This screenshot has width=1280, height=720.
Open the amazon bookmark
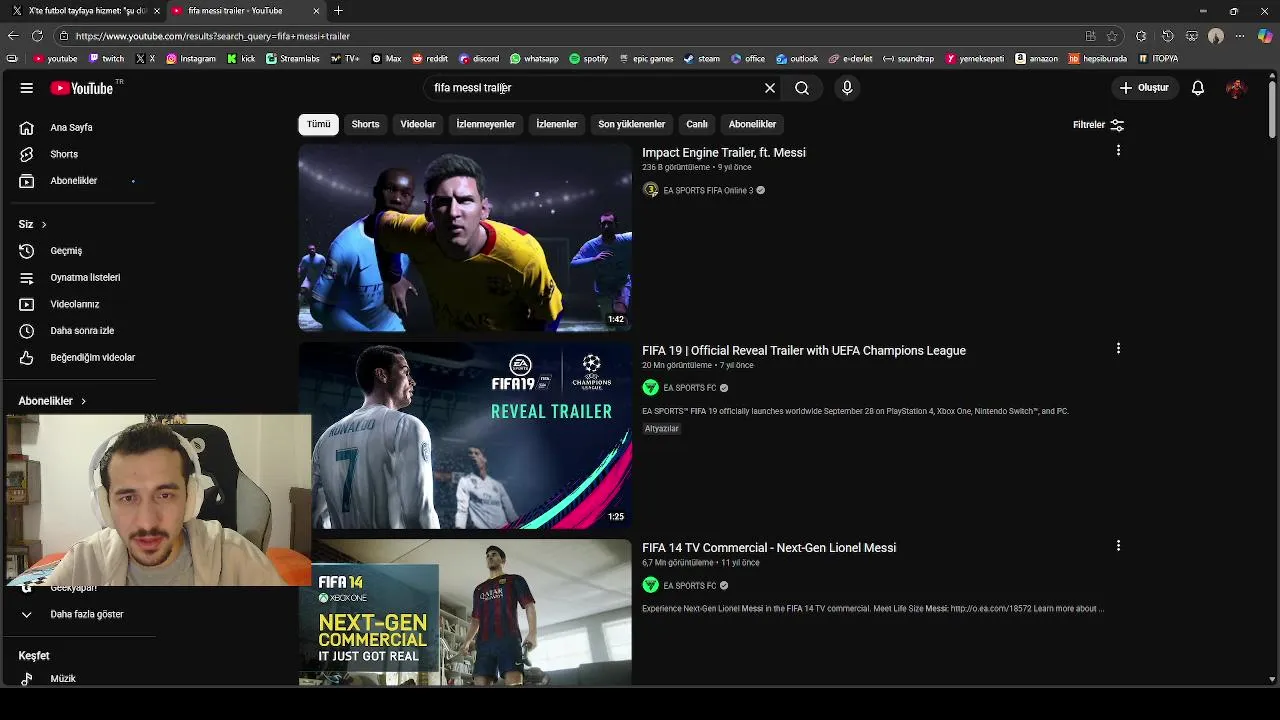click(x=1036, y=59)
